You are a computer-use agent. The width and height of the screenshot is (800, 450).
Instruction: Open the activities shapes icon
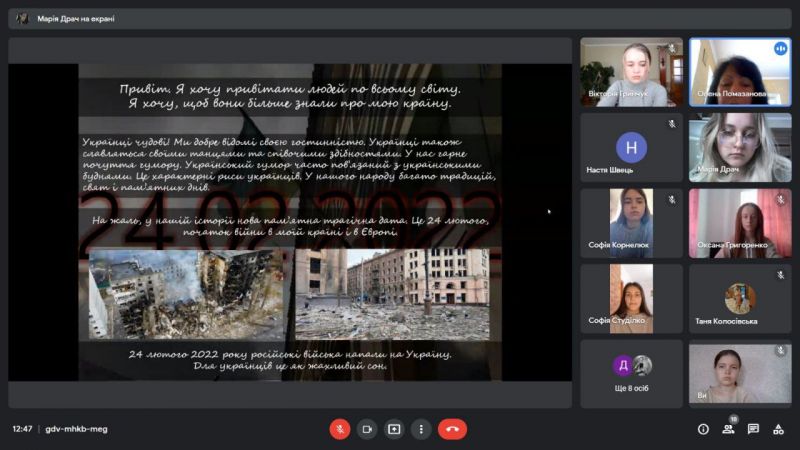[x=778, y=429]
